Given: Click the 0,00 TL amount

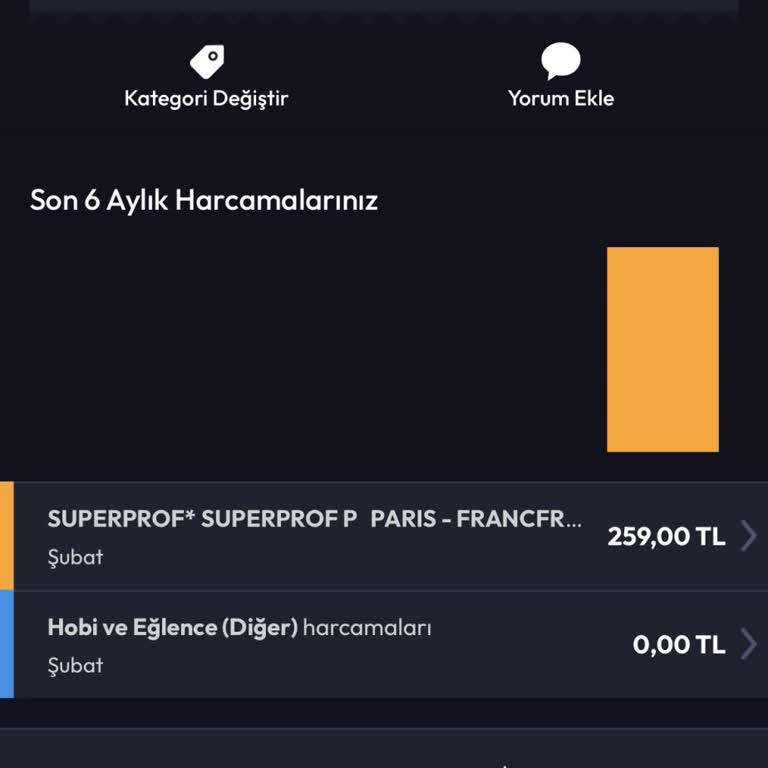Looking at the screenshot, I should [x=679, y=644].
